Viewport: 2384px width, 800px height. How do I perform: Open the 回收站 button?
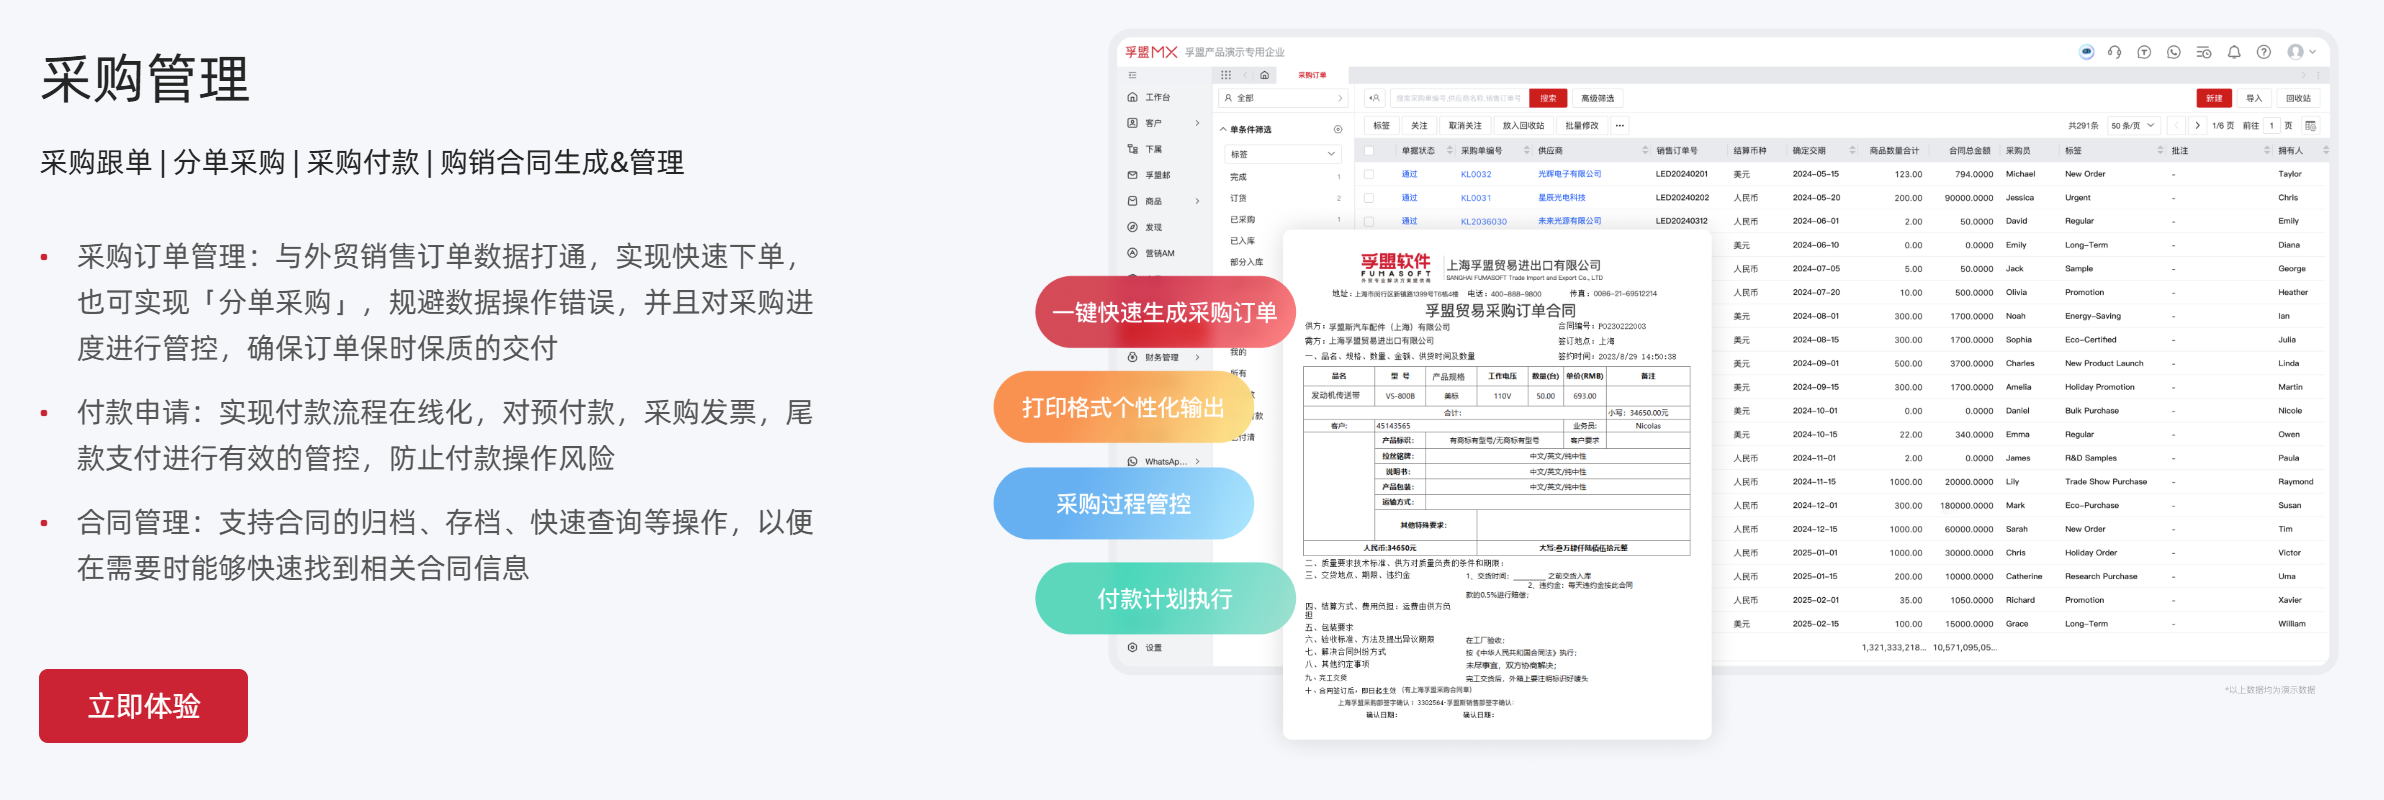[x=2298, y=98]
